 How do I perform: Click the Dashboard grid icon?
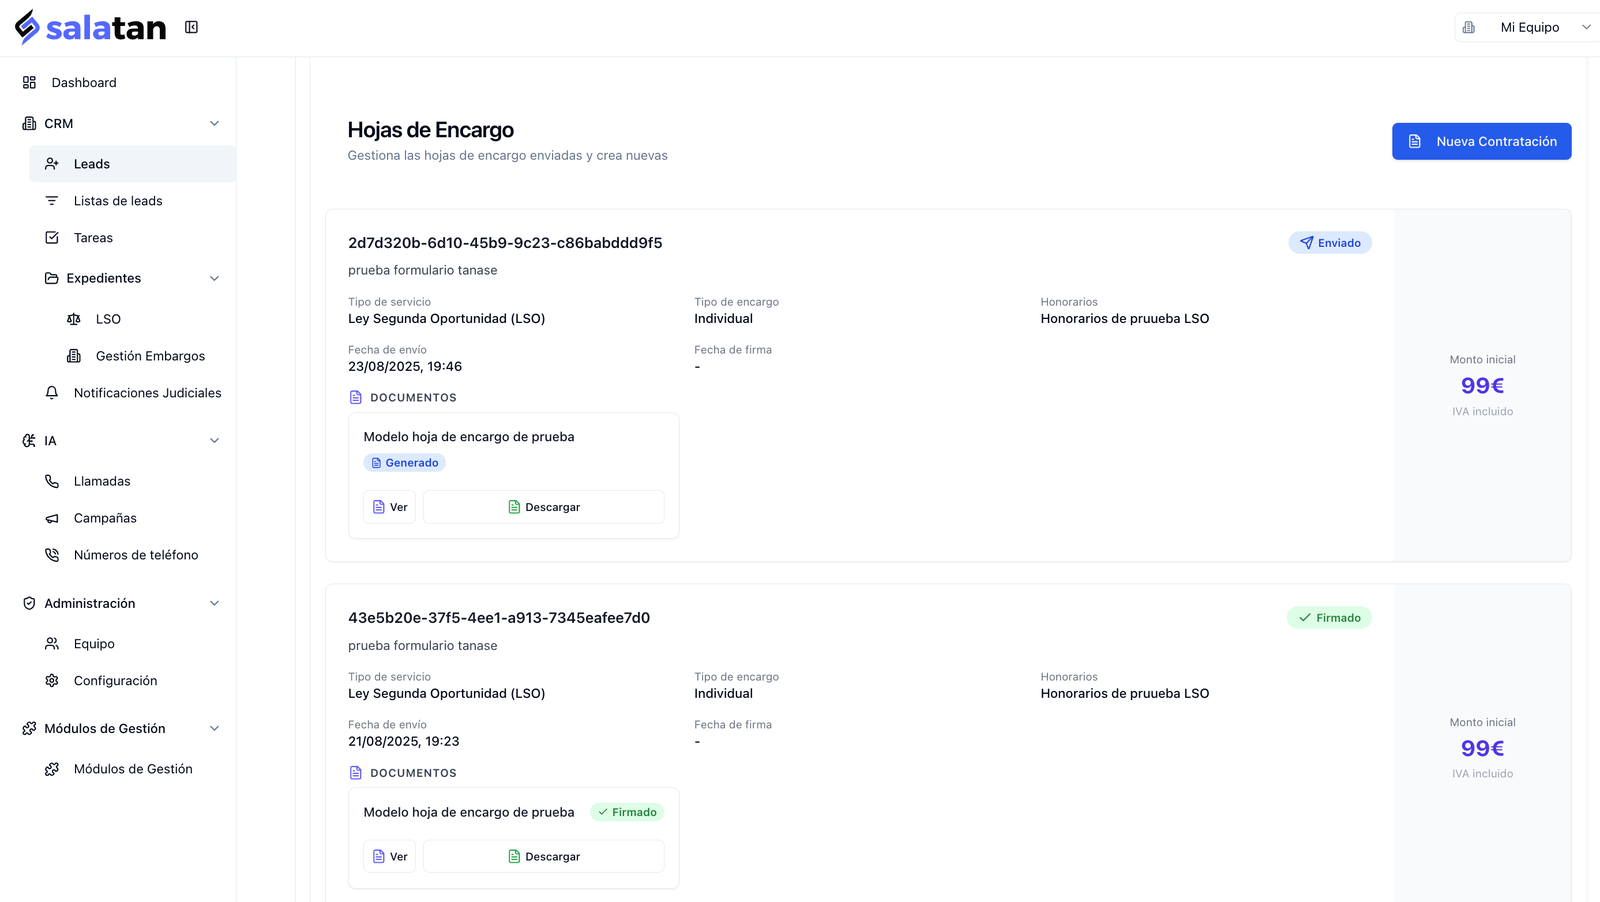[29, 82]
